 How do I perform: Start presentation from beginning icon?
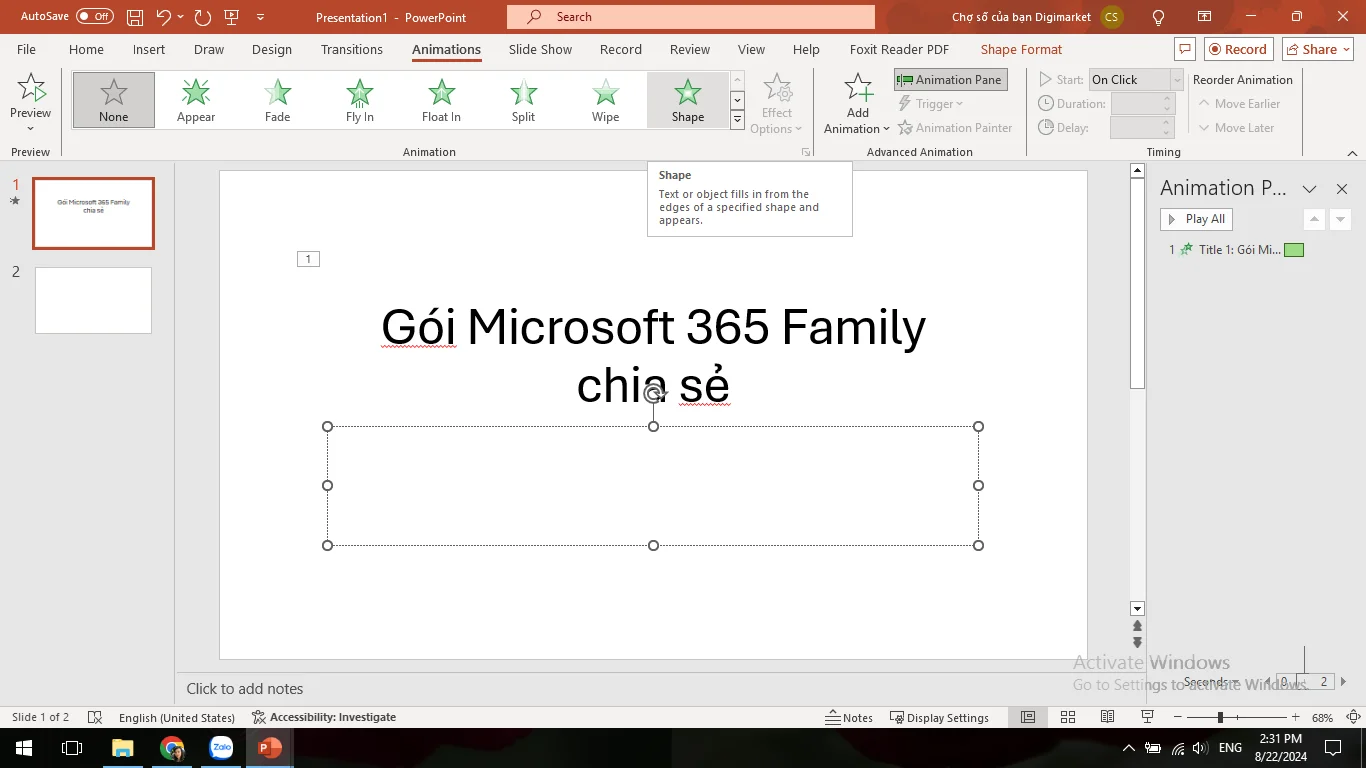click(x=232, y=17)
